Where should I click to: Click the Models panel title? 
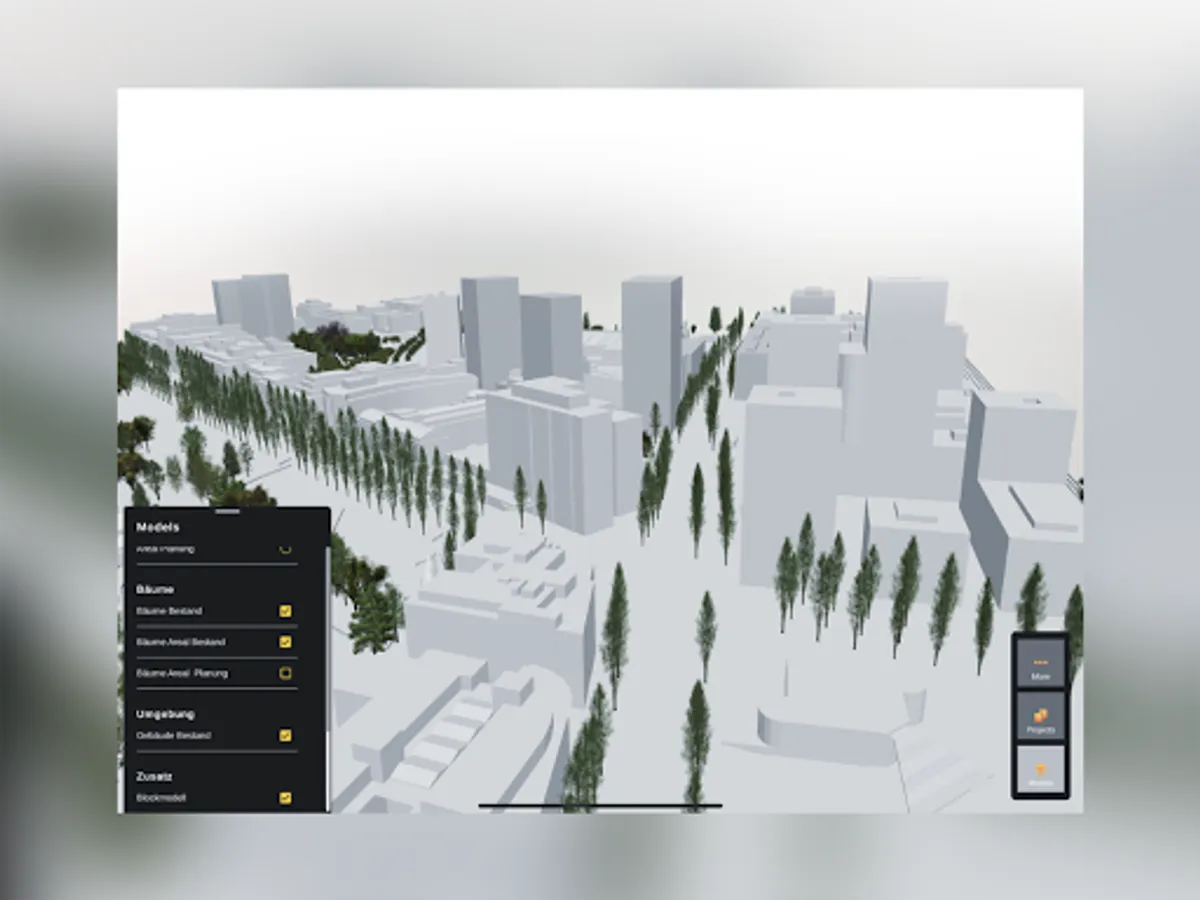[x=158, y=527]
